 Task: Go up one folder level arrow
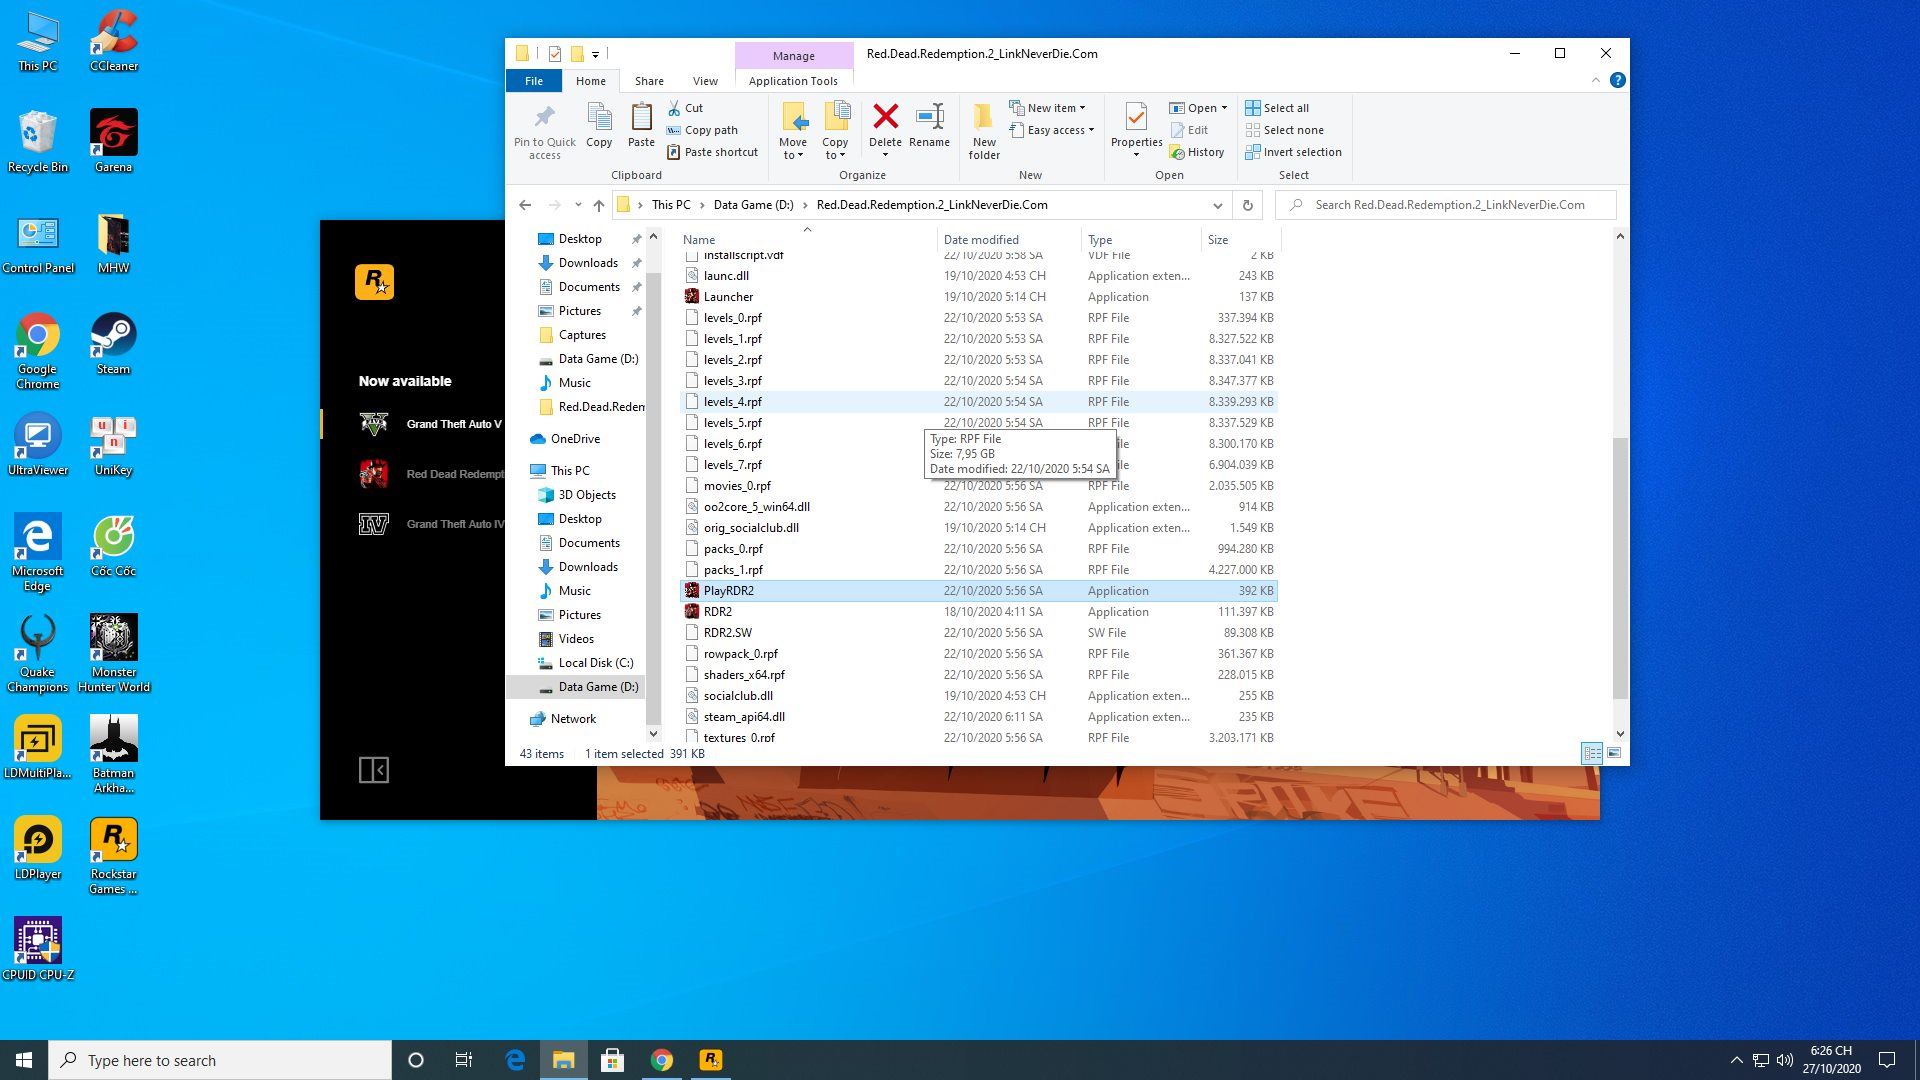598,205
